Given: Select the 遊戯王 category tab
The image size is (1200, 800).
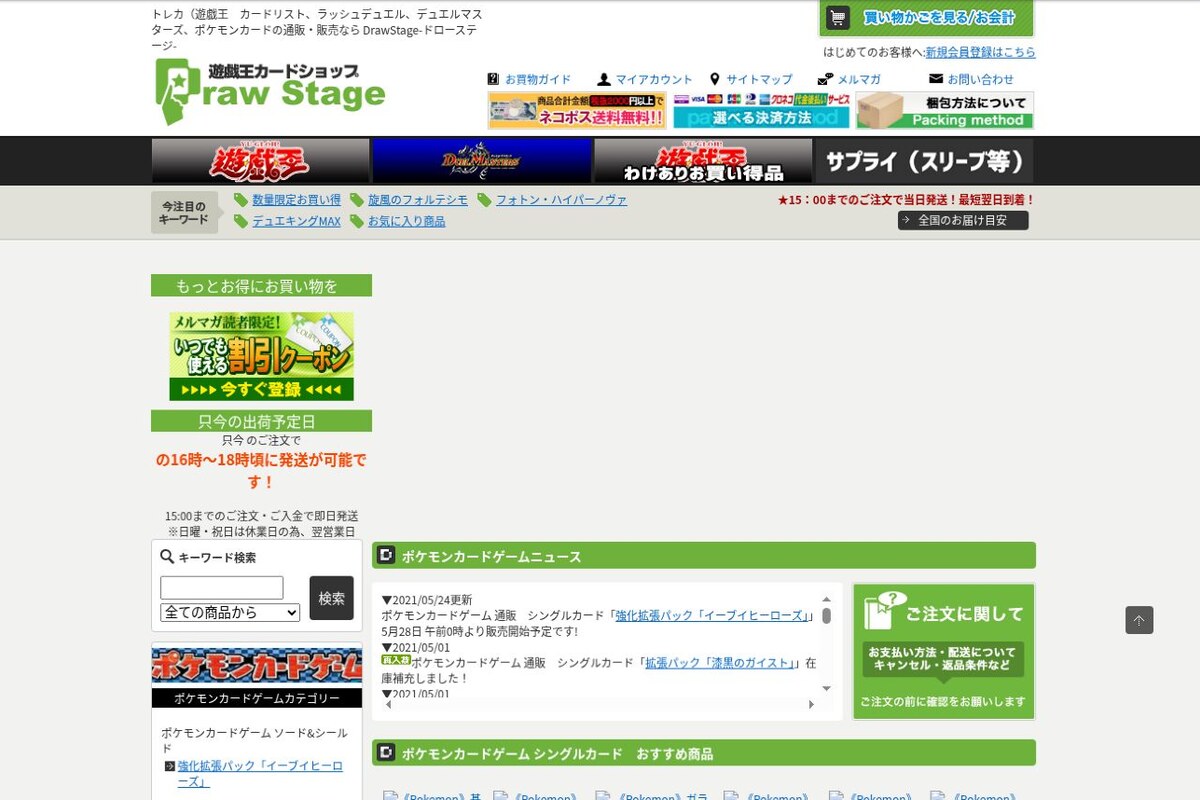Looking at the screenshot, I should click(261, 160).
